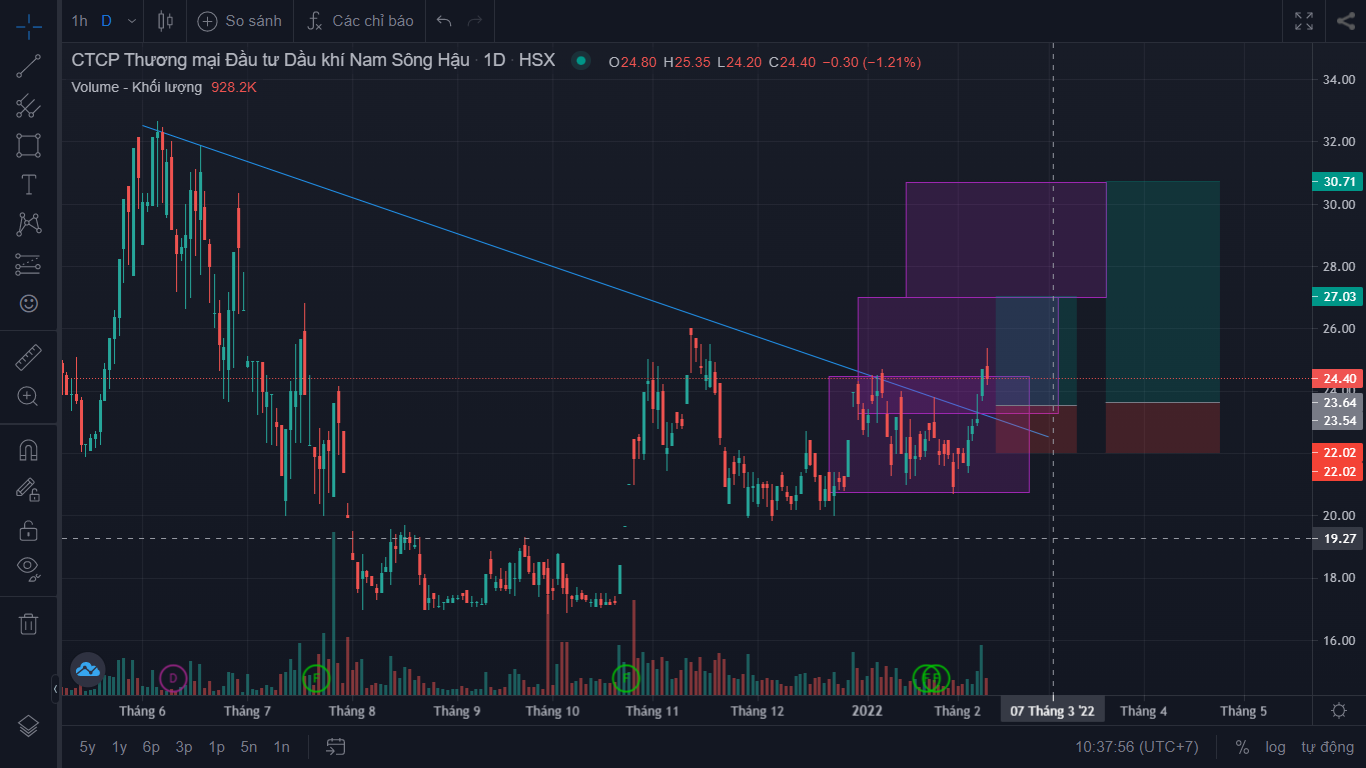Screen dimensions: 1366x768
Task: Hide all drawings with eye icon
Action: point(29,569)
